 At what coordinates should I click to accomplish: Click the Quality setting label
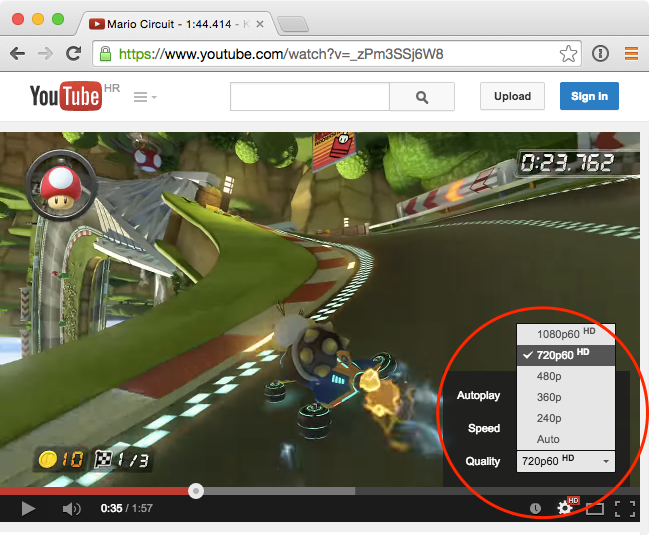point(483,461)
